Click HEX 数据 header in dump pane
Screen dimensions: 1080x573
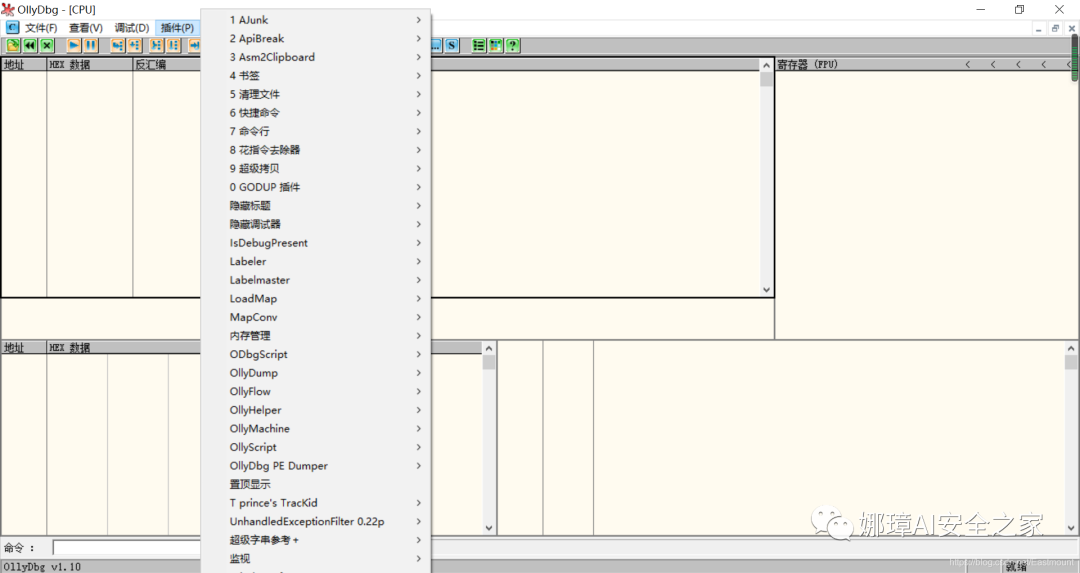(x=124, y=348)
